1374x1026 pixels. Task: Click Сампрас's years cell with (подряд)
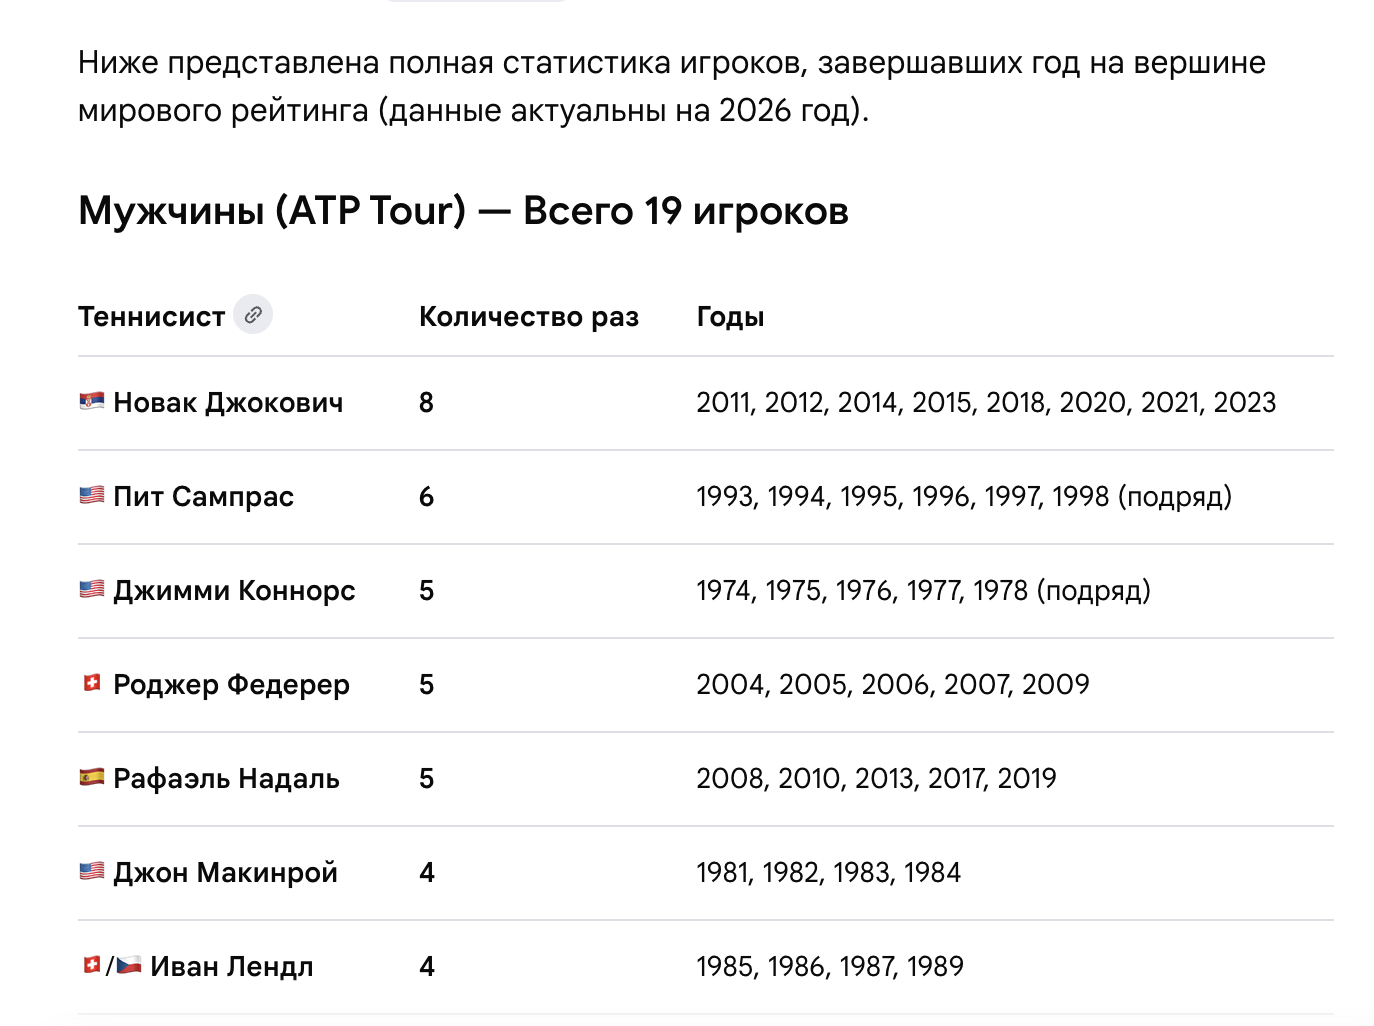pyautogui.click(x=964, y=496)
